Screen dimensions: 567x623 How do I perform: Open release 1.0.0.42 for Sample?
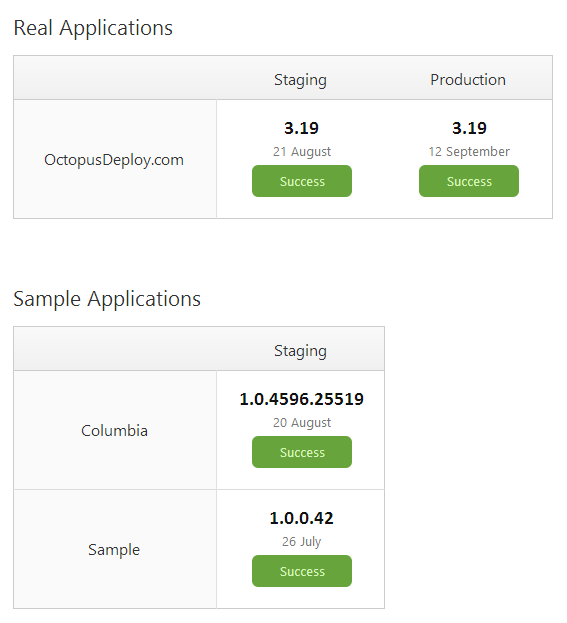(302, 518)
